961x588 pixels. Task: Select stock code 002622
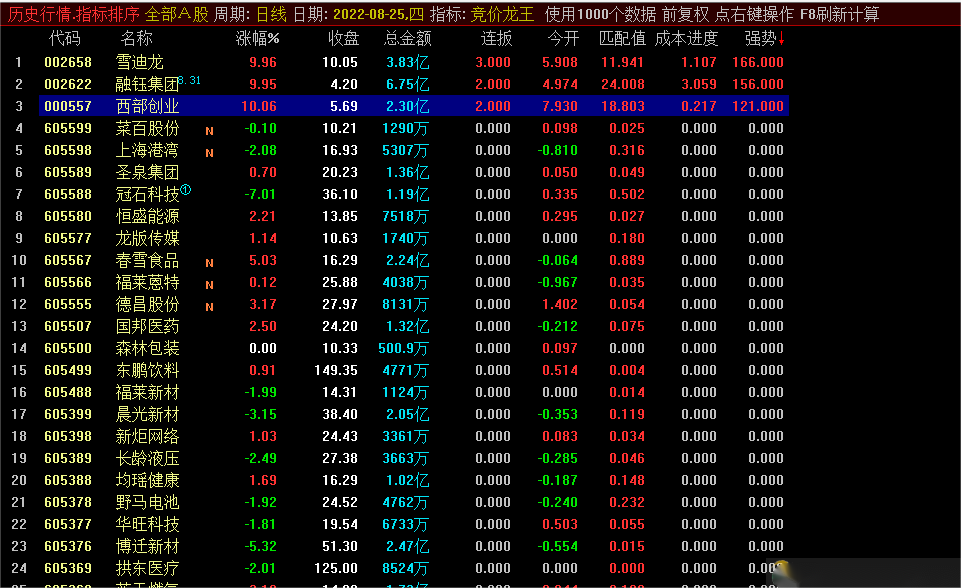(x=68, y=84)
